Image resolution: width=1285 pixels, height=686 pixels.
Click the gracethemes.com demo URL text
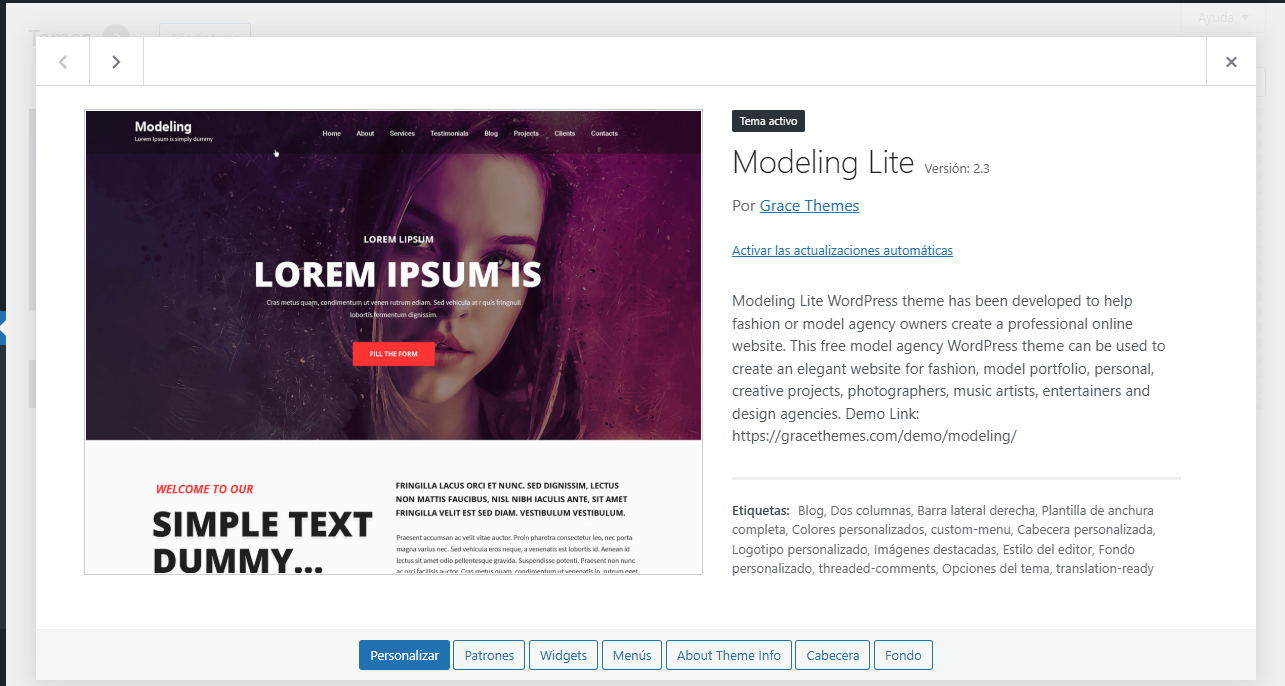[x=874, y=436]
